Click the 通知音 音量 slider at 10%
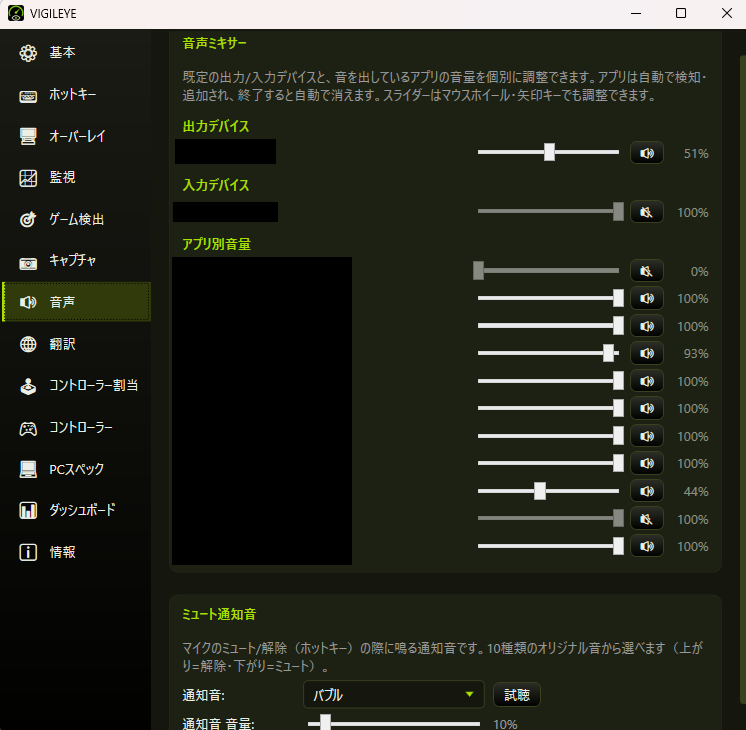The image size is (746, 730). (394, 723)
